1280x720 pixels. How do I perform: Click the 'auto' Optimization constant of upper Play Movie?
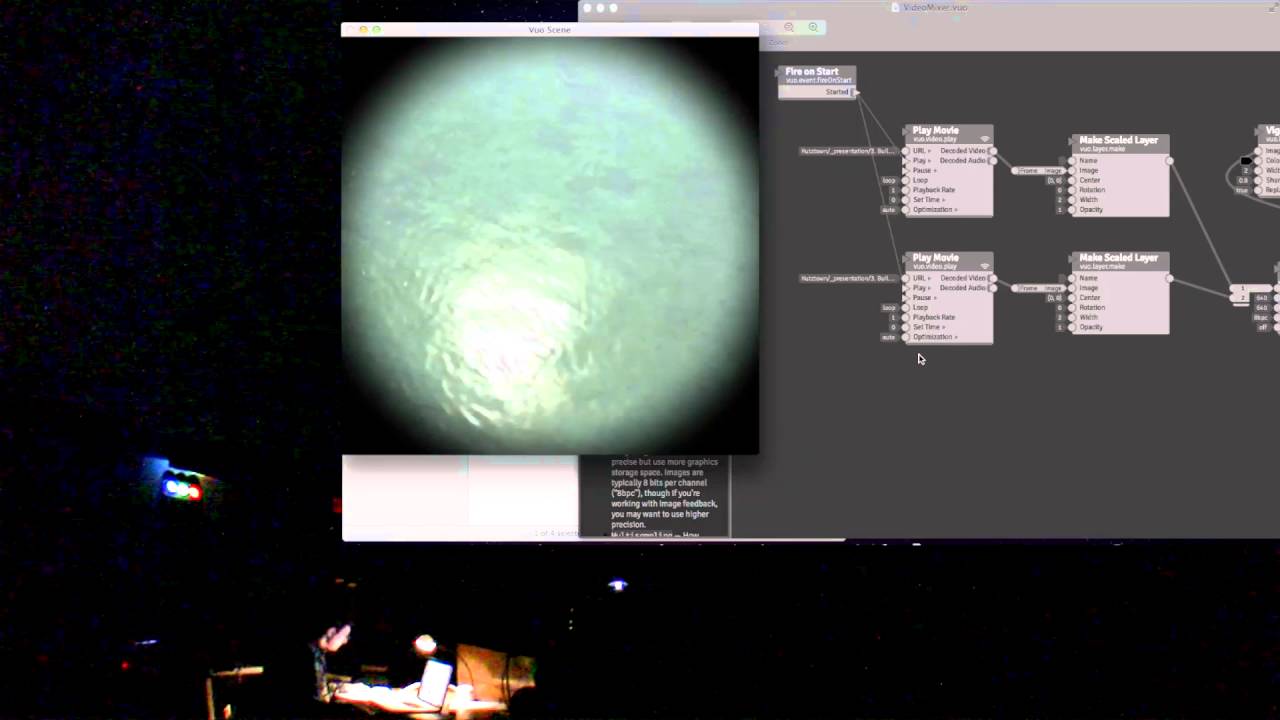(888, 210)
